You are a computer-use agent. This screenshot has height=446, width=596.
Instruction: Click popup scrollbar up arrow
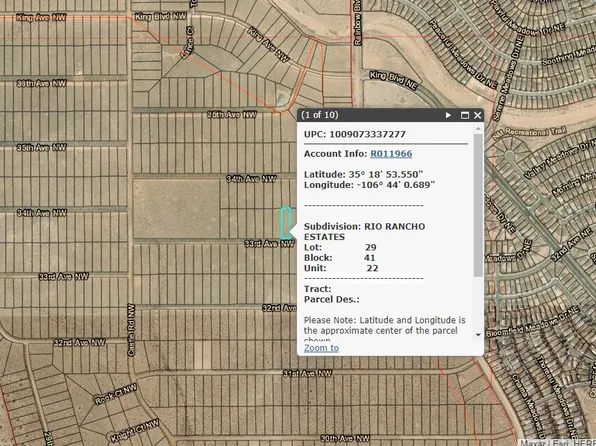[478, 129]
